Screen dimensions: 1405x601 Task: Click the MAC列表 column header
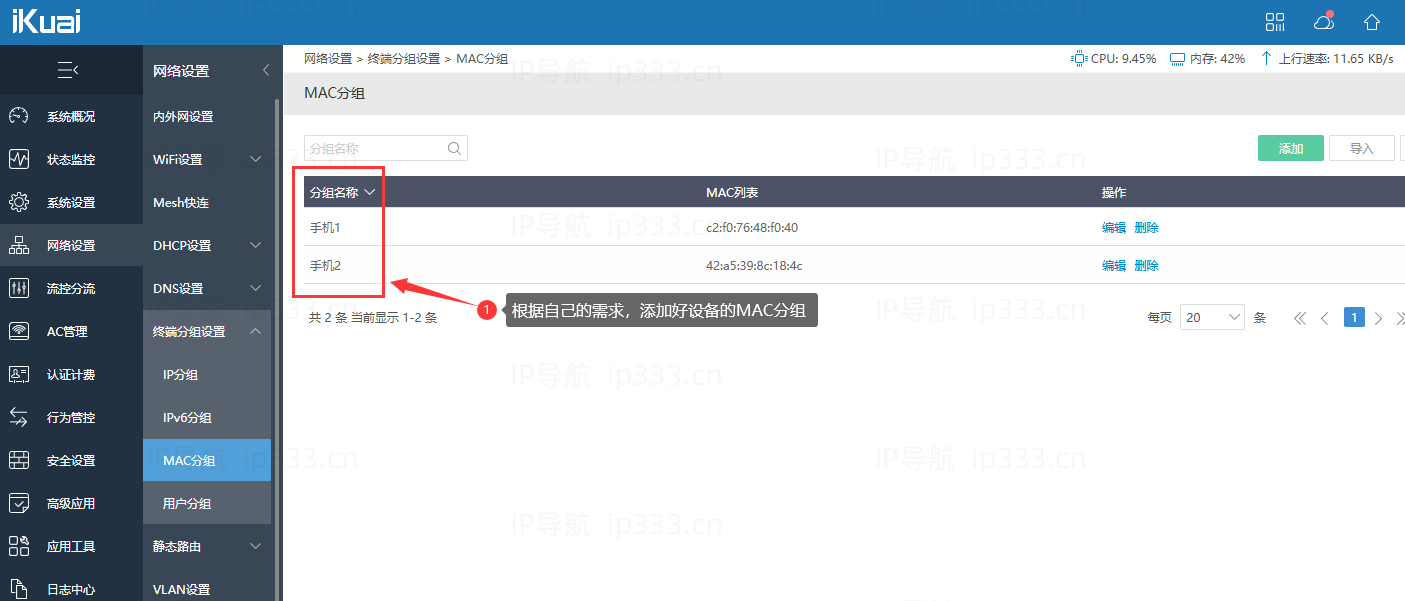tap(732, 192)
